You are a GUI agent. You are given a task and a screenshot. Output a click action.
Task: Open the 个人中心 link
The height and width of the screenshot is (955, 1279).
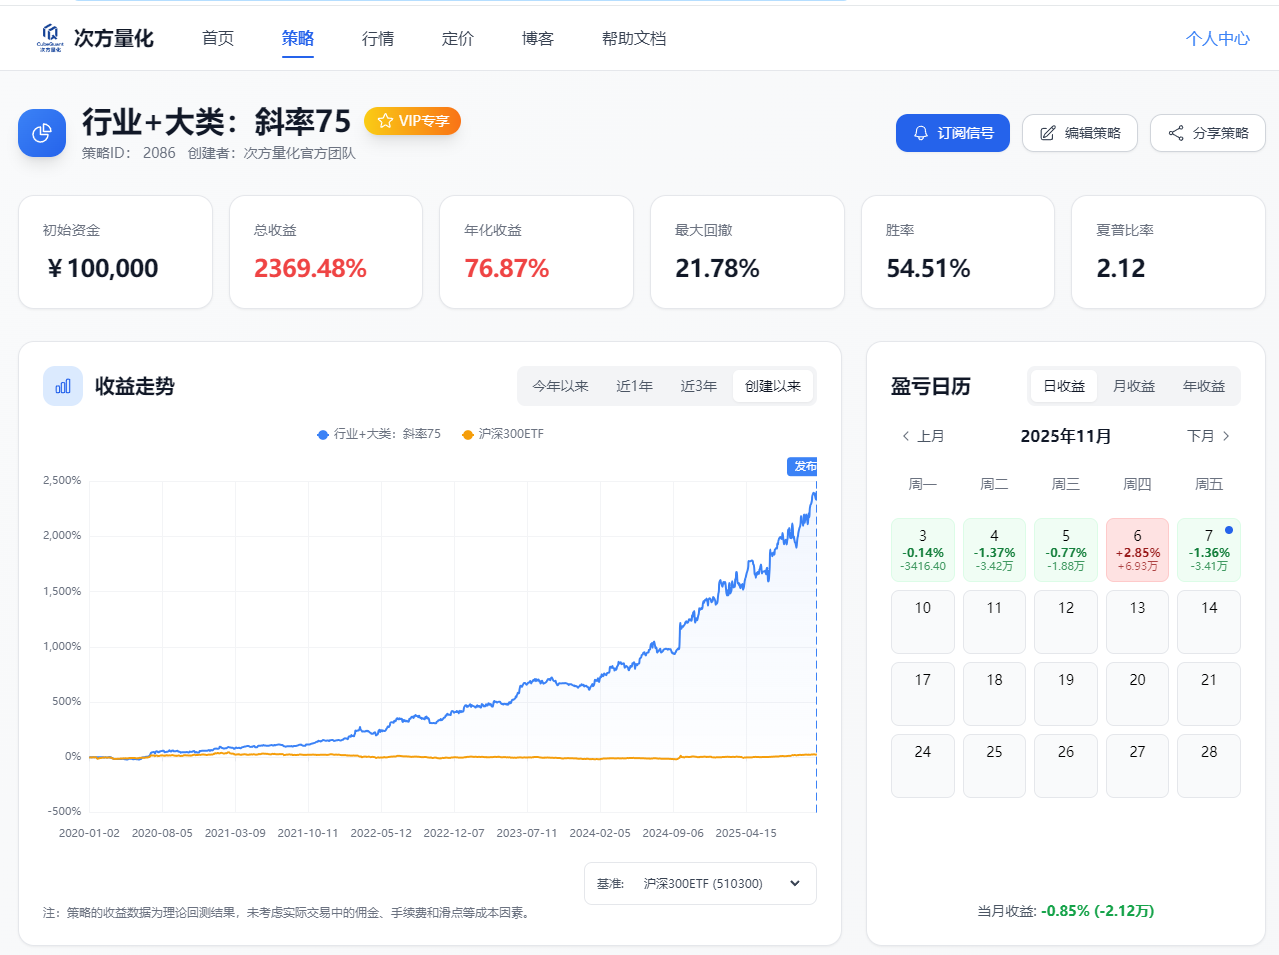click(1217, 38)
